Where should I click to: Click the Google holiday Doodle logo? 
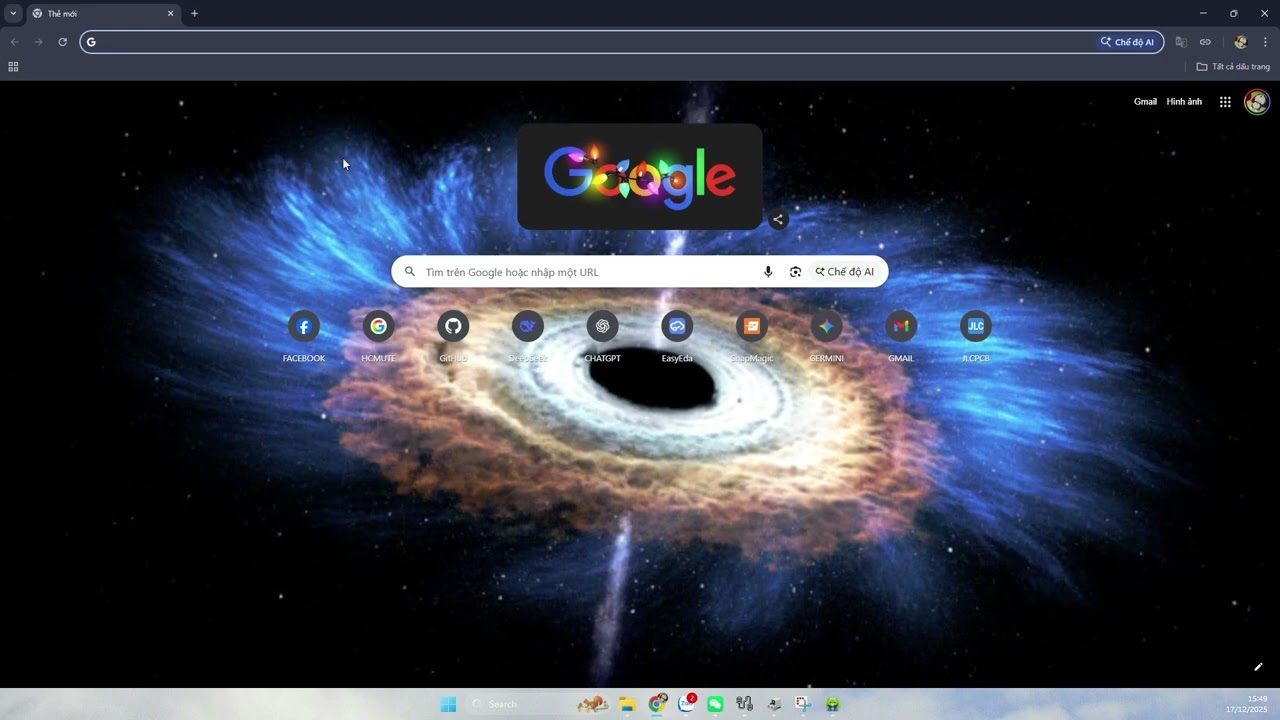point(640,177)
